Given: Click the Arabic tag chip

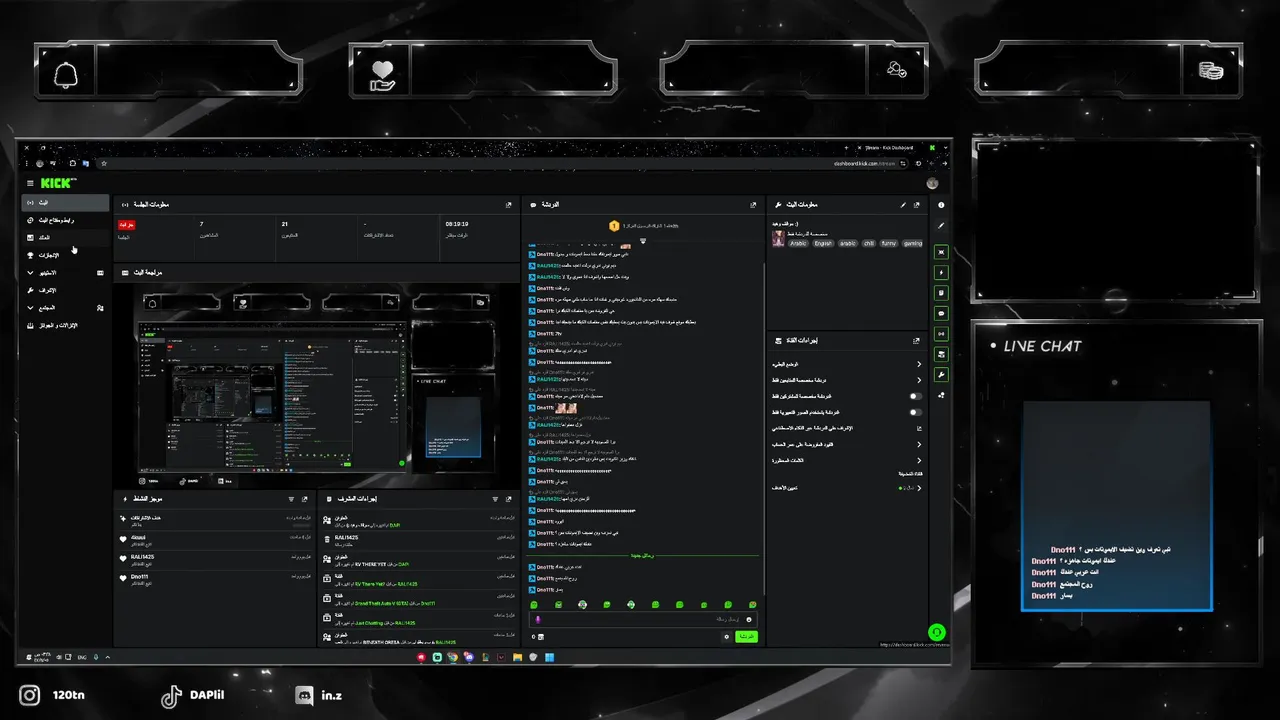Looking at the screenshot, I should point(798,243).
